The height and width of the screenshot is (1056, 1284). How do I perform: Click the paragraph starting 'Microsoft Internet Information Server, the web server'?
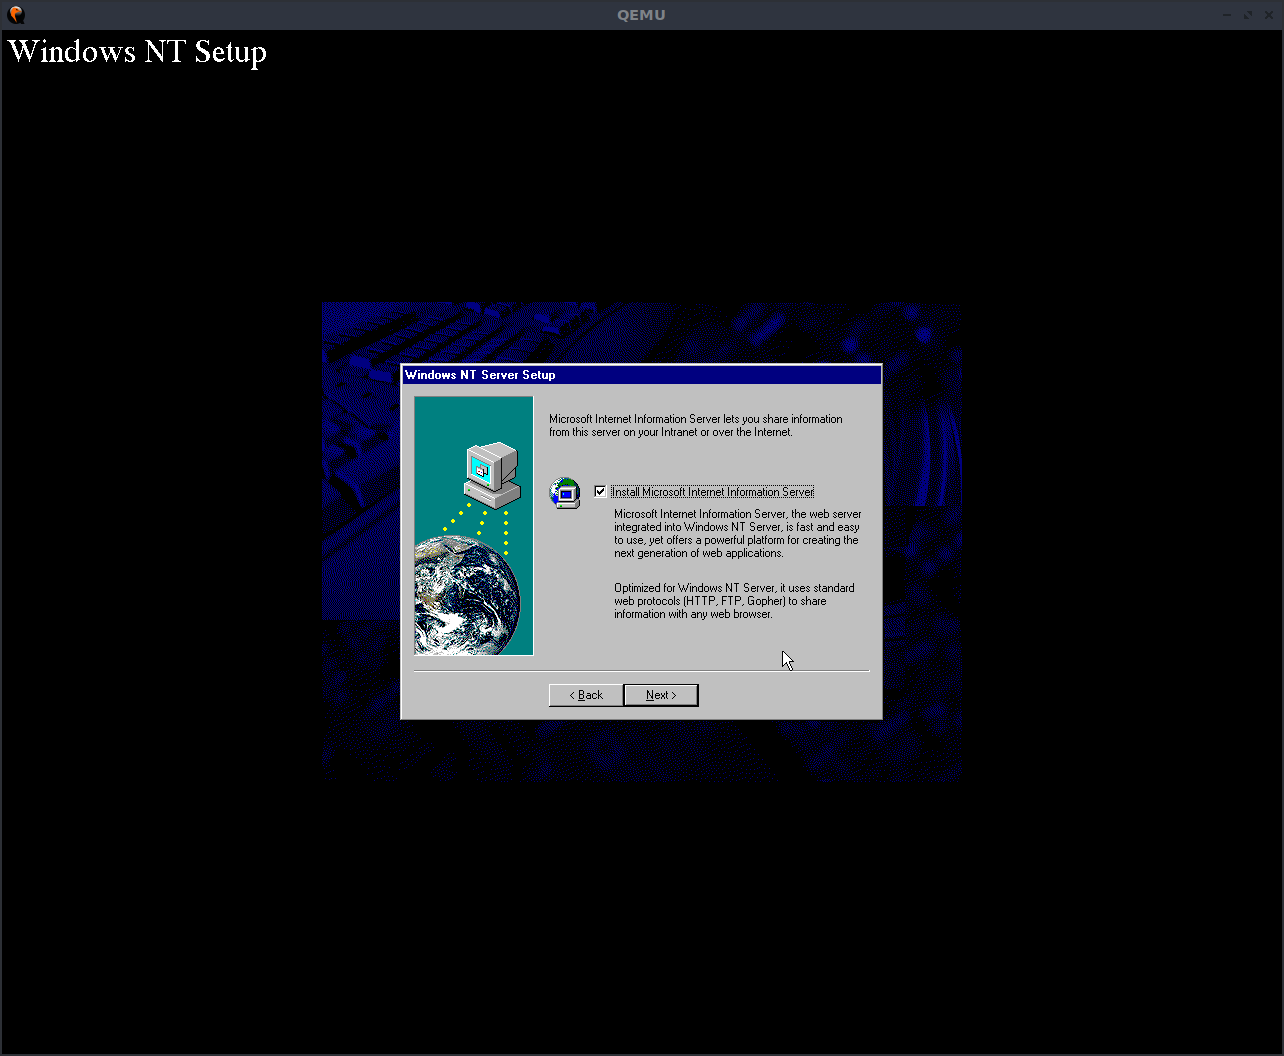pyautogui.click(x=737, y=533)
